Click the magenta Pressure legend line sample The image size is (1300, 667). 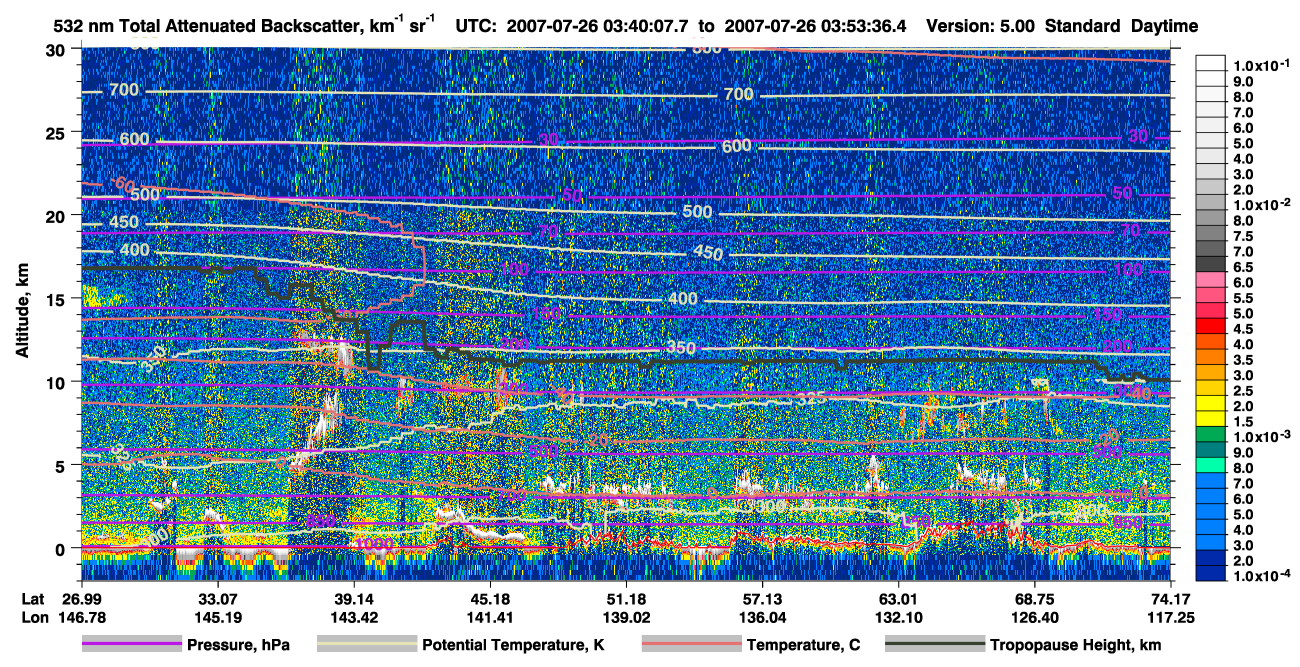pyautogui.click(x=131, y=645)
